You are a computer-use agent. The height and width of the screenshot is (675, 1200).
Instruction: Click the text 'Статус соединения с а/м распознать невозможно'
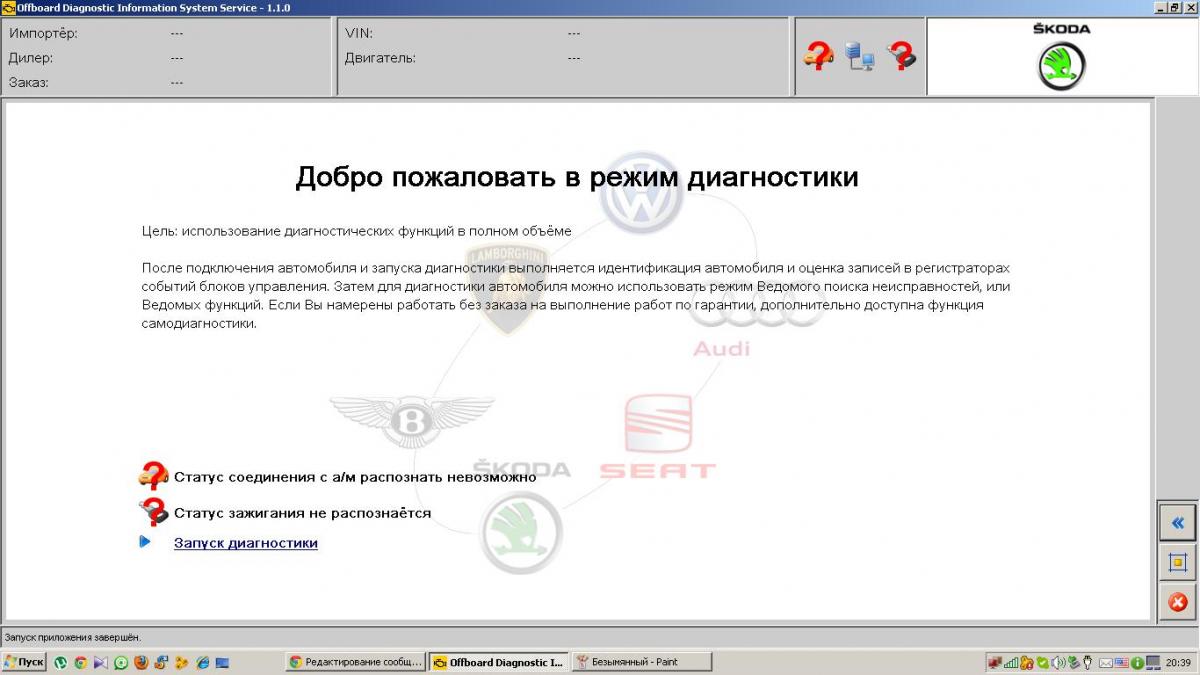(x=355, y=477)
